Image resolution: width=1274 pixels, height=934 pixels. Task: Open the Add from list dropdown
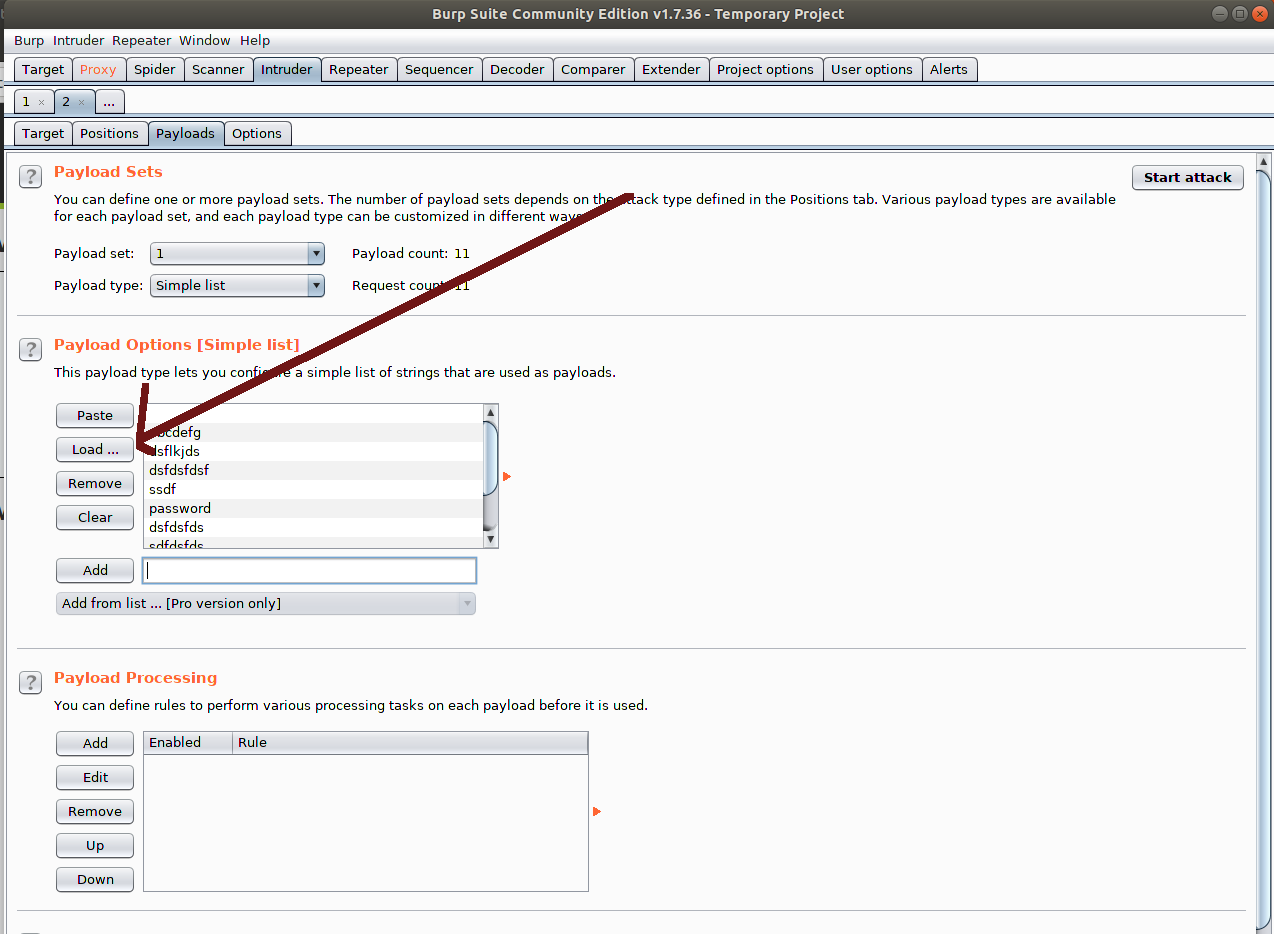tap(266, 603)
